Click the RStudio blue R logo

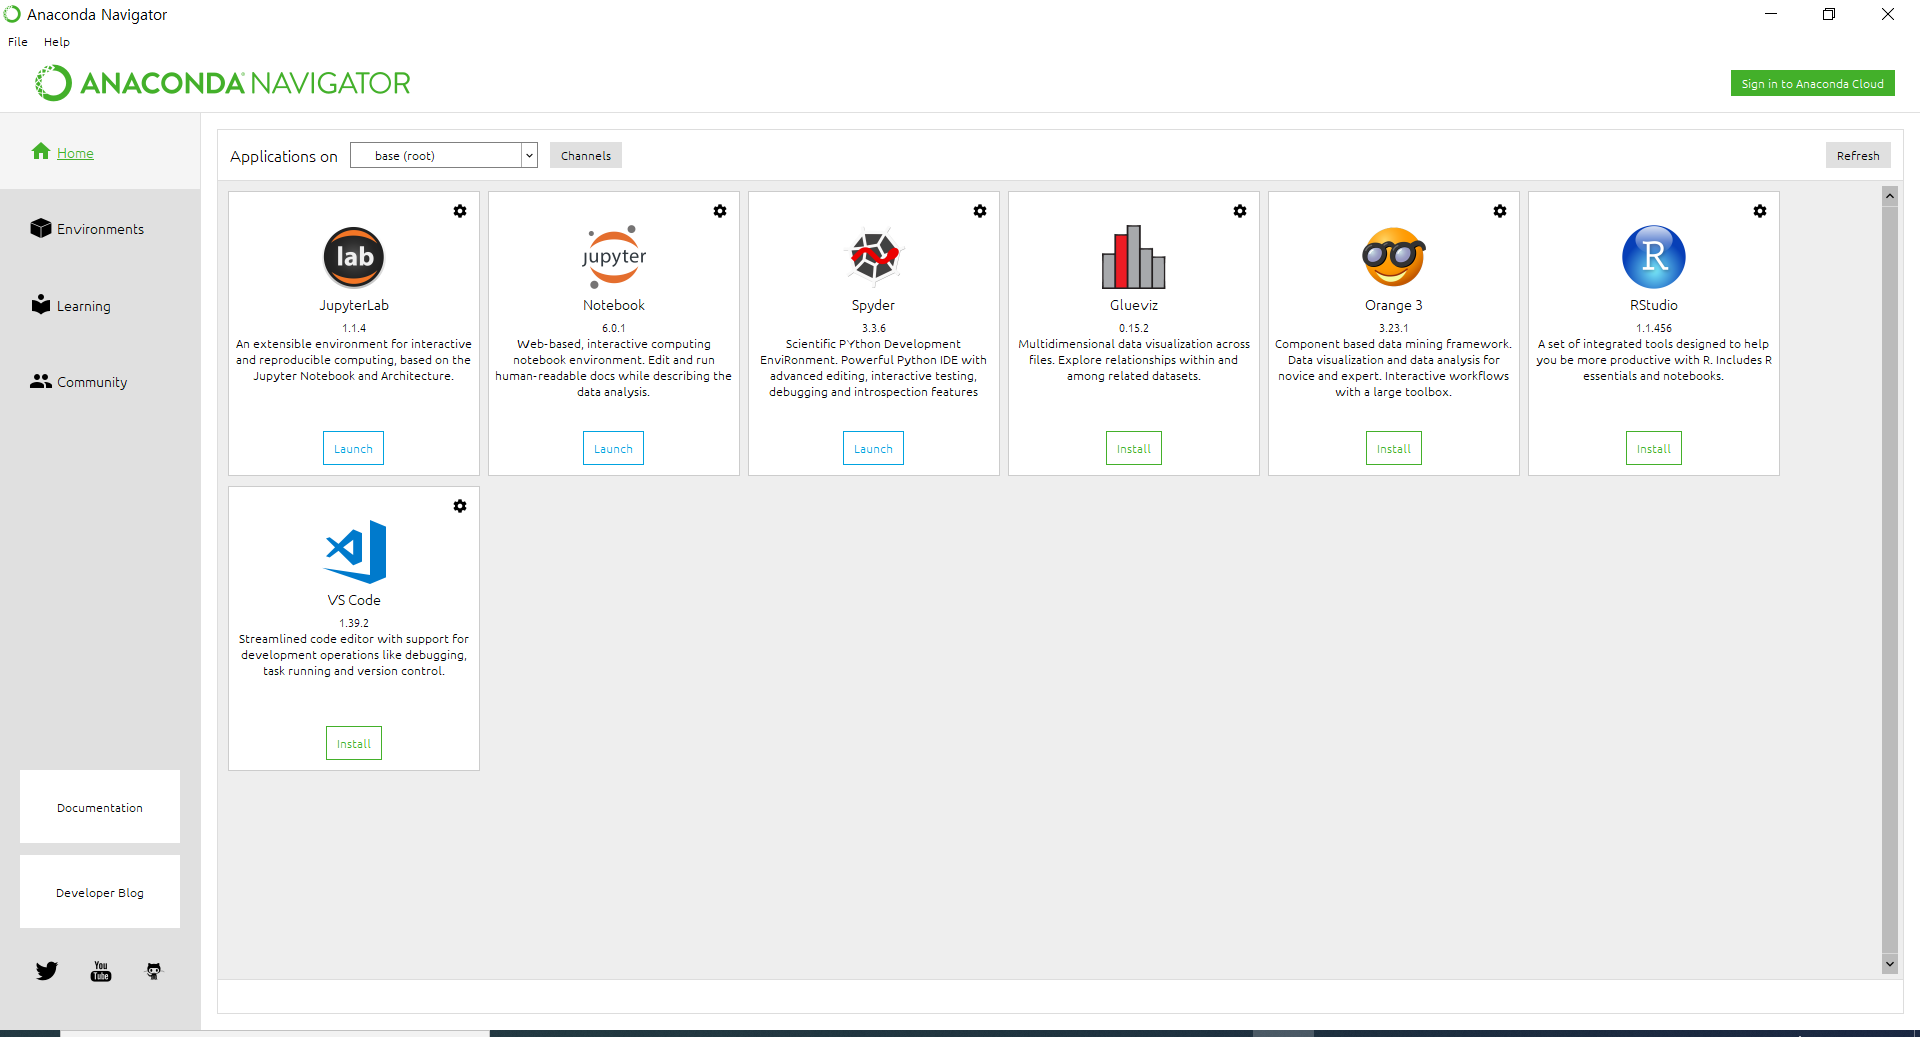coord(1654,257)
